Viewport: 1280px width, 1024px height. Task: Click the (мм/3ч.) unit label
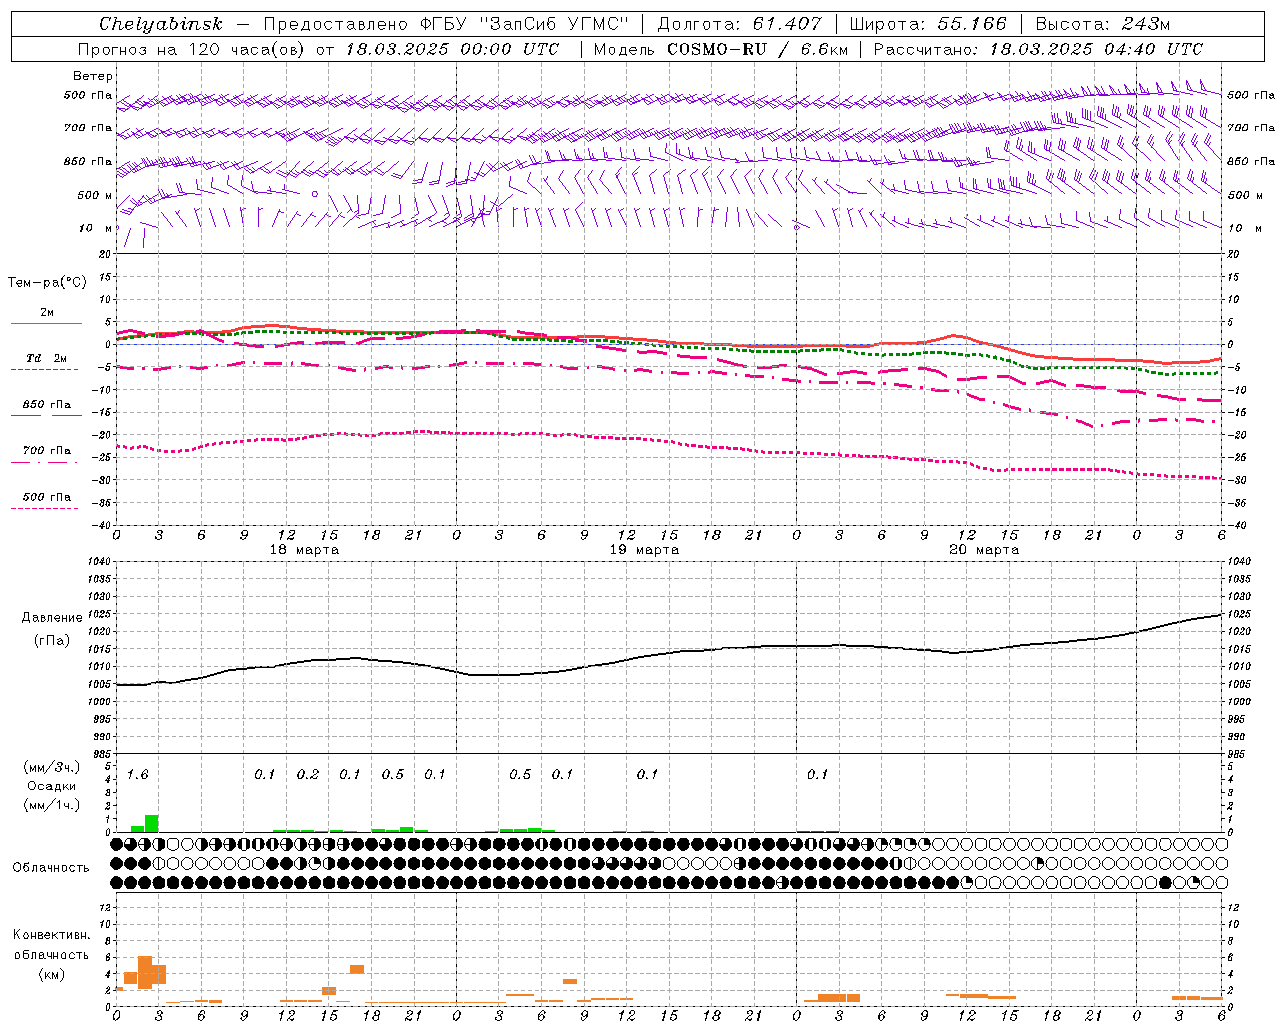tap(52, 767)
